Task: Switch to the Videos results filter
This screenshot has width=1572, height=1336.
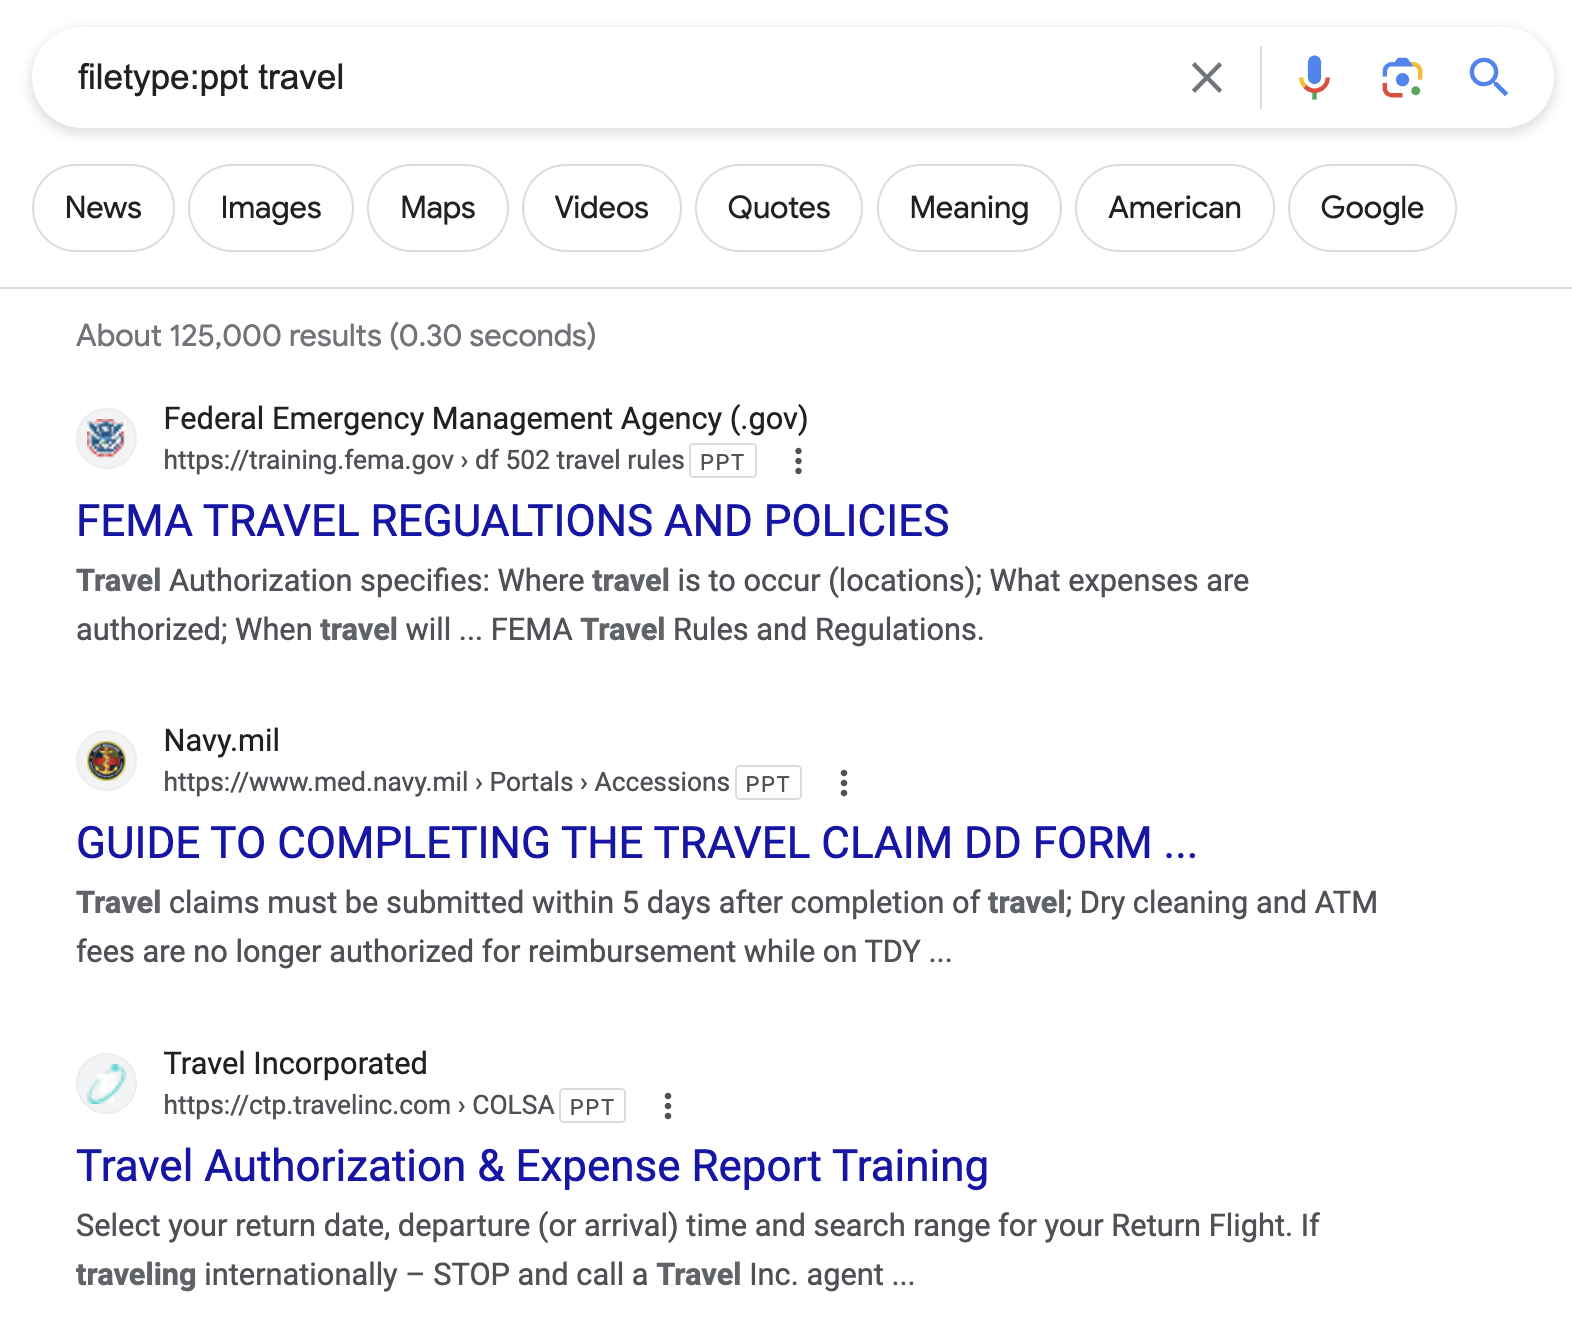Action: (x=600, y=208)
